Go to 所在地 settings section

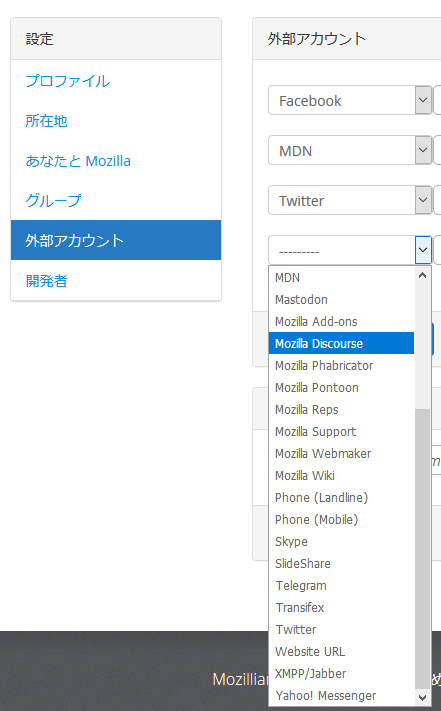[x=46, y=121]
